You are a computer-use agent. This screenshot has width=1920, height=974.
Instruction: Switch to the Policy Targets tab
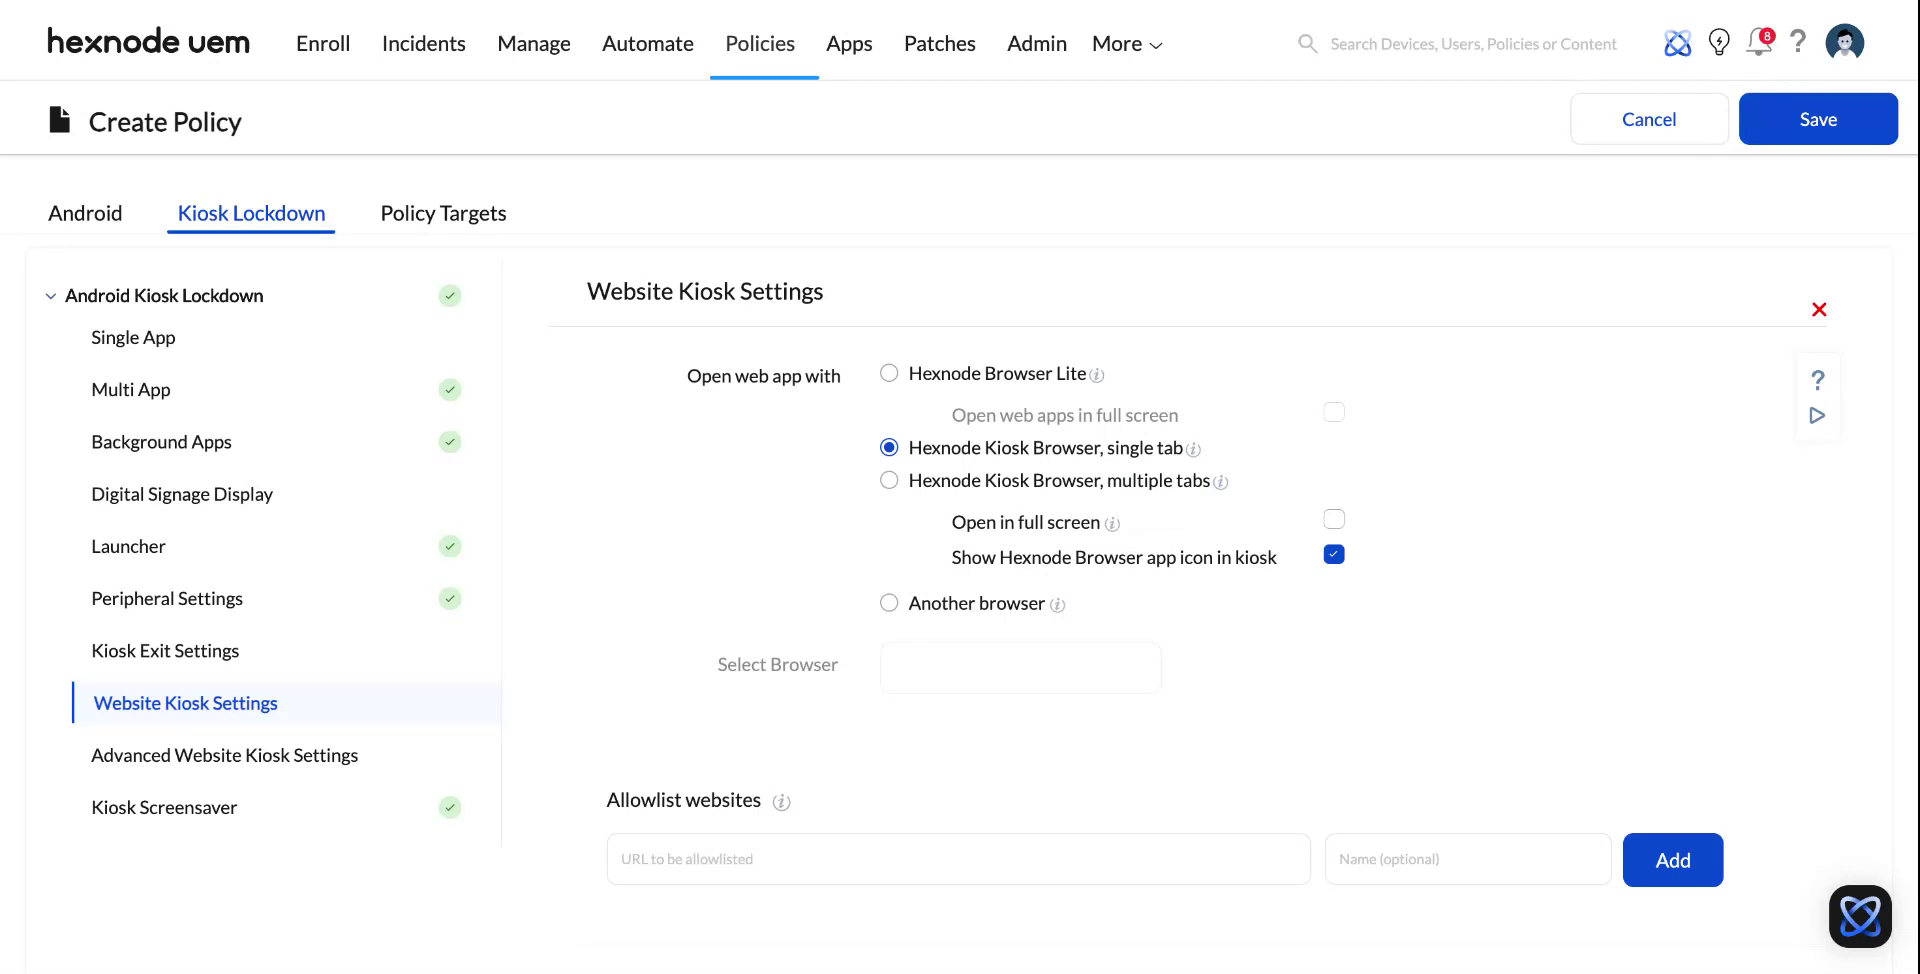click(442, 213)
